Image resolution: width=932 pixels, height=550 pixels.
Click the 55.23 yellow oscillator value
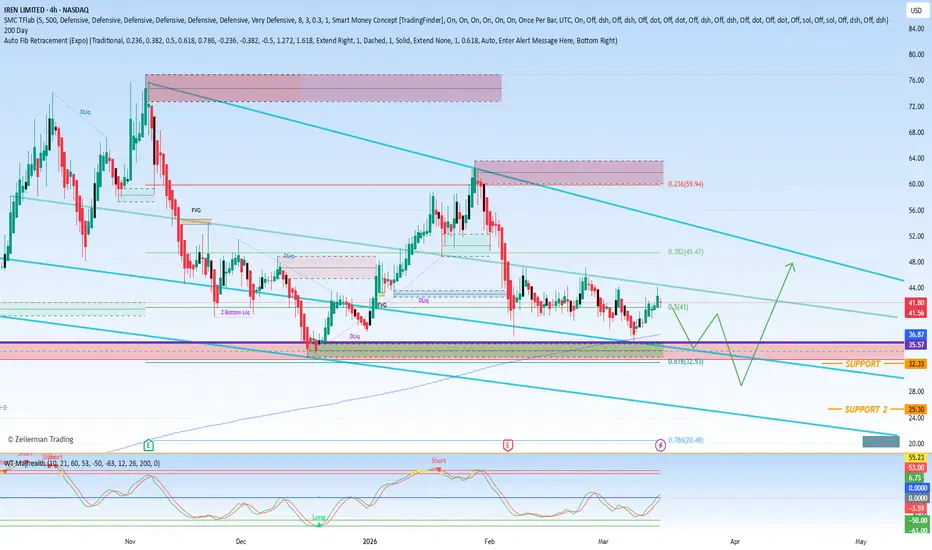tap(916, 457)
